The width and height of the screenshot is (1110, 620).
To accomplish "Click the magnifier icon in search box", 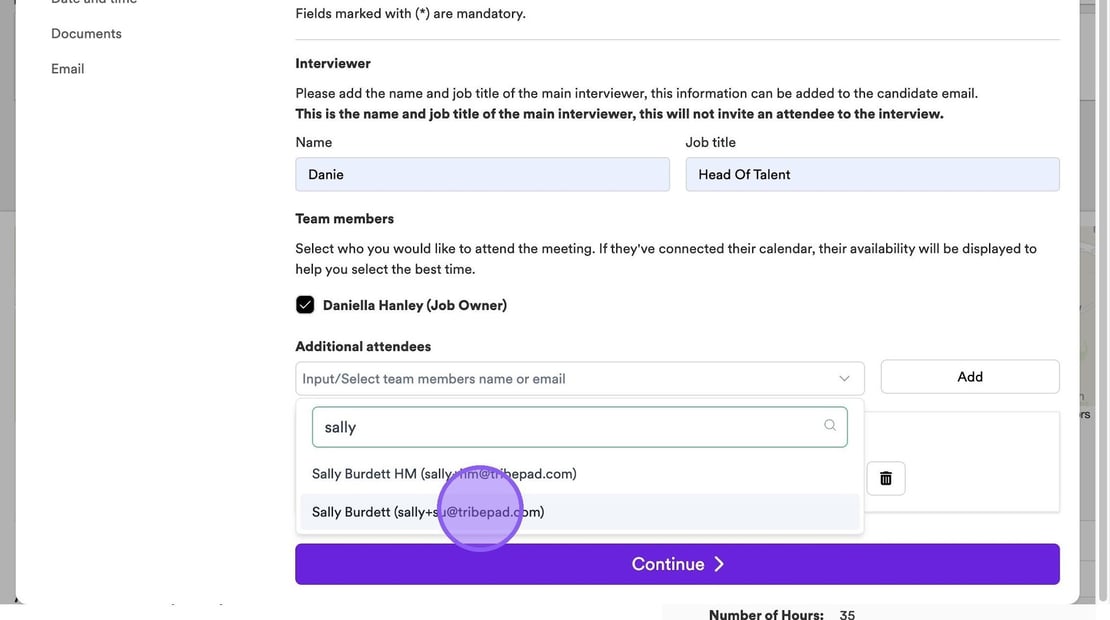I will click(830, 426).
